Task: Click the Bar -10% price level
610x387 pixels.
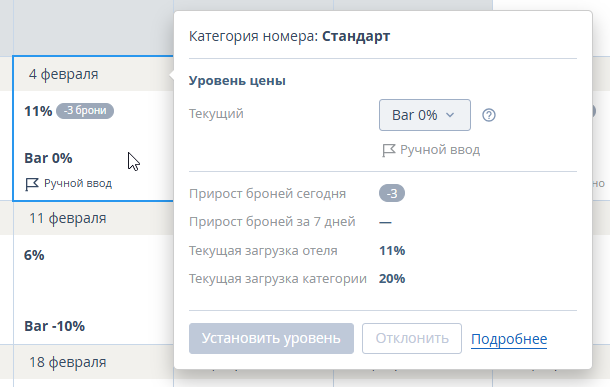Action: pyautogui.click(x=54, y=326)
